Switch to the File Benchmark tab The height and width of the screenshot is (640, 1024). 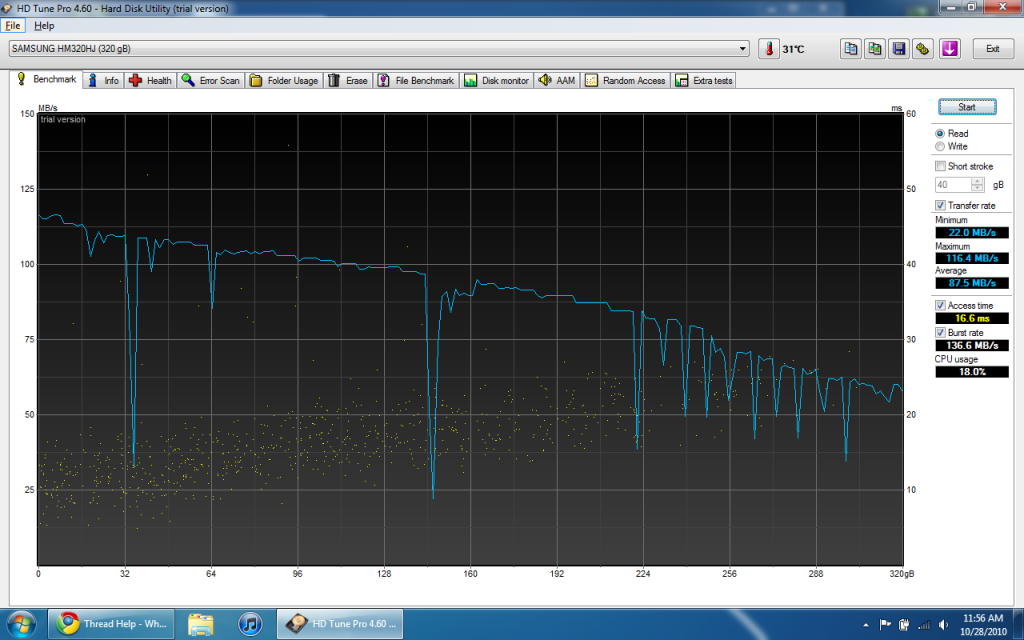[416, 80]
